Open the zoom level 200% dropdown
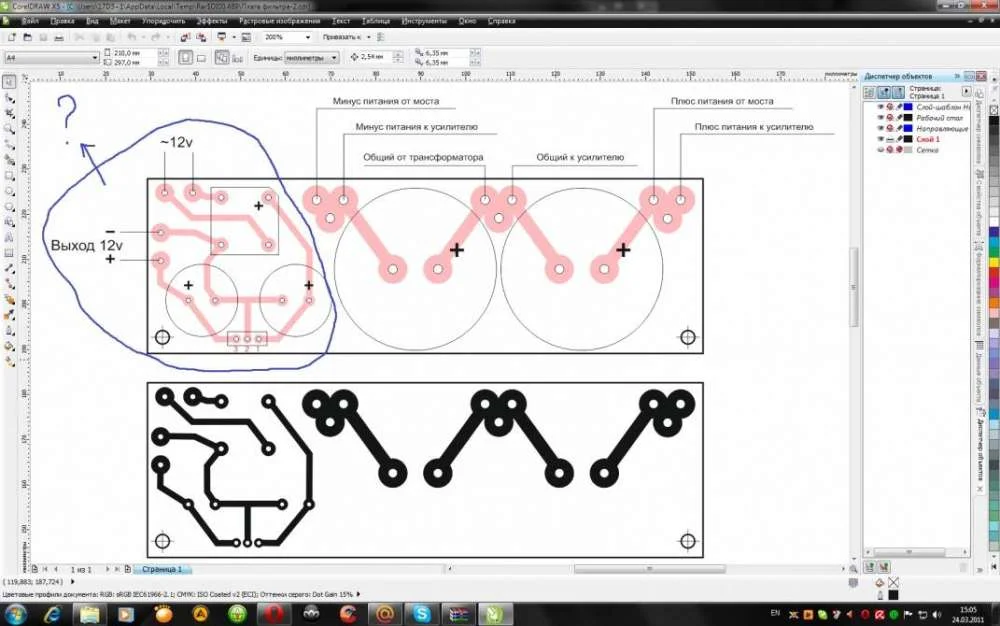The height and width of the screenshot is (626, 1000). point(308,38)
